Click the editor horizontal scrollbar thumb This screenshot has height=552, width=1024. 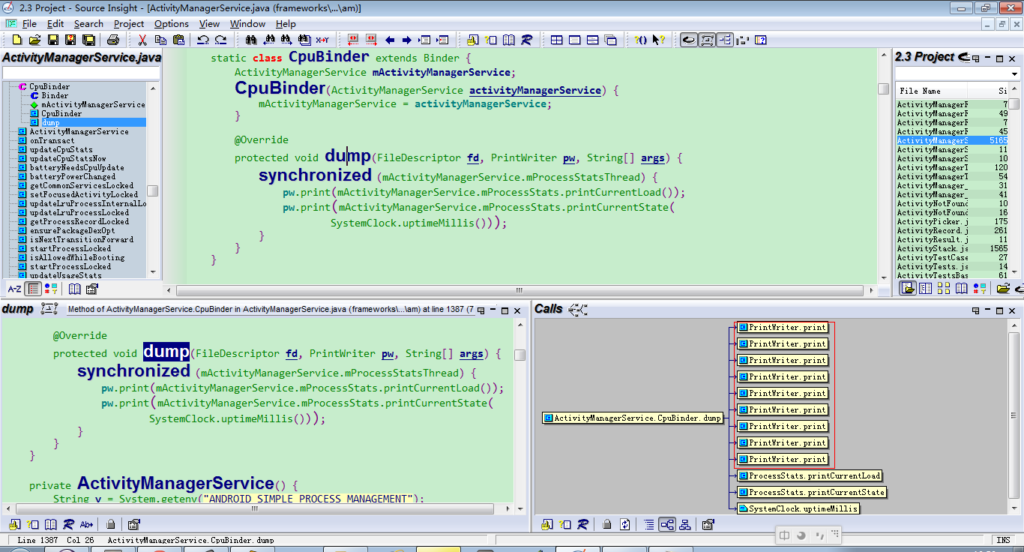point(519,290)
